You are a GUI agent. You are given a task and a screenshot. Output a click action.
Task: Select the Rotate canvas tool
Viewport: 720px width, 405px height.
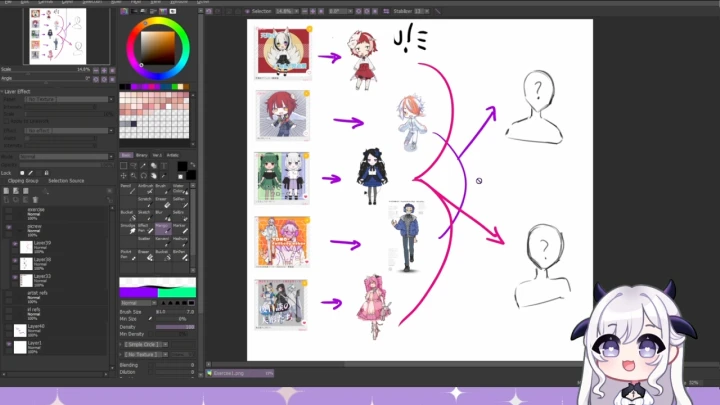(144, 176)
